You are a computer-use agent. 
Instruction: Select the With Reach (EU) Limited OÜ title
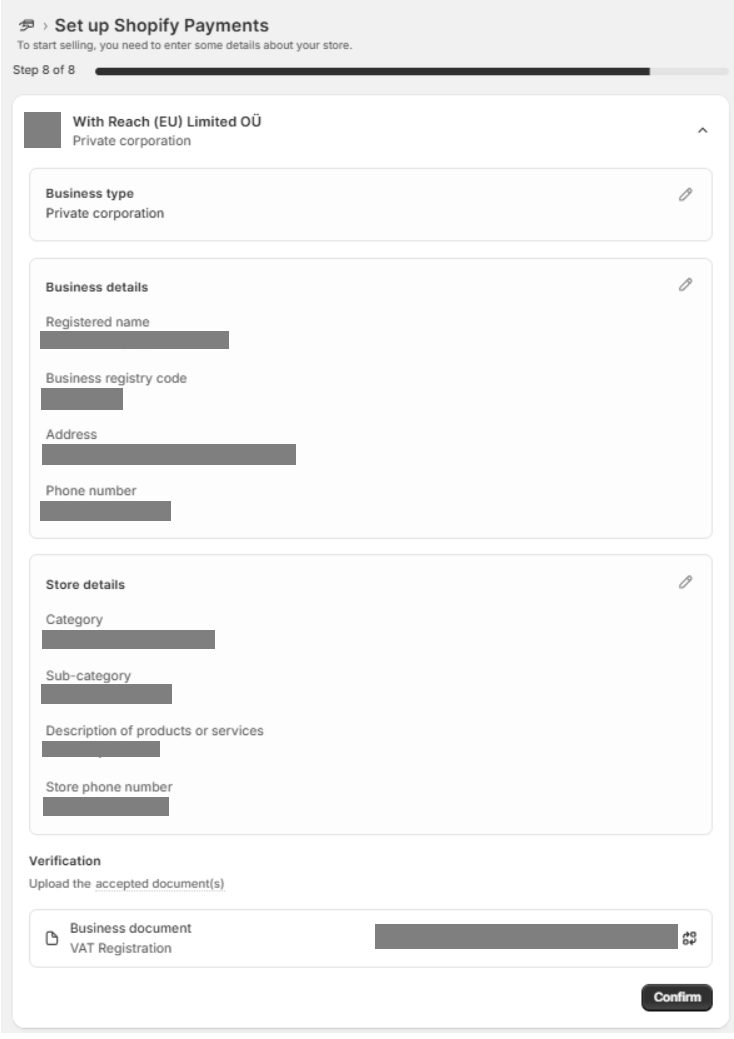(x=167, y=122)
